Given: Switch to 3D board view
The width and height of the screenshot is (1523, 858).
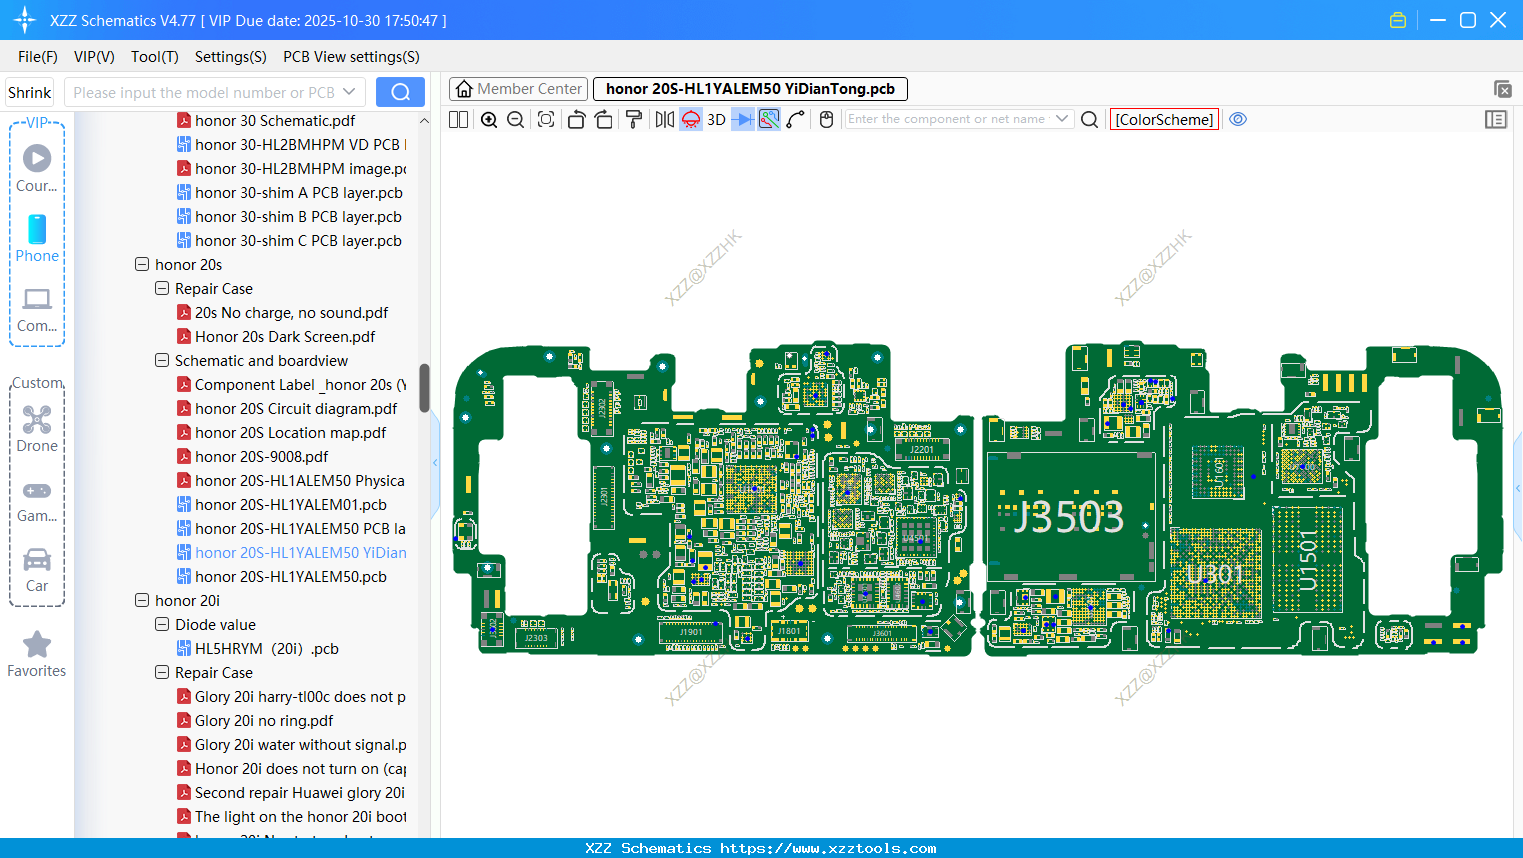Looking at the screenshot, I should point(716,119).
